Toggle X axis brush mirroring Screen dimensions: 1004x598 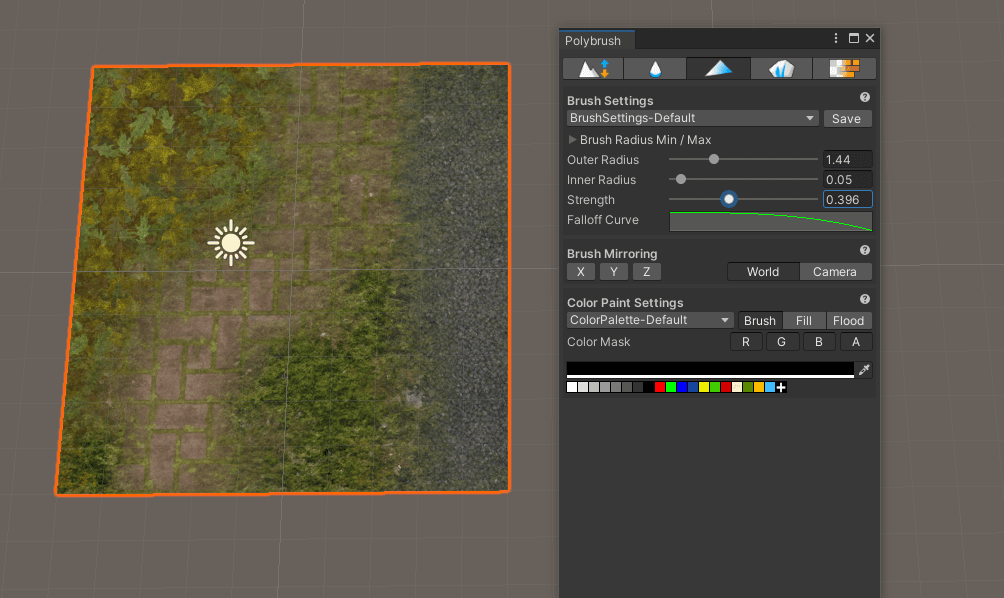[581, 271]
